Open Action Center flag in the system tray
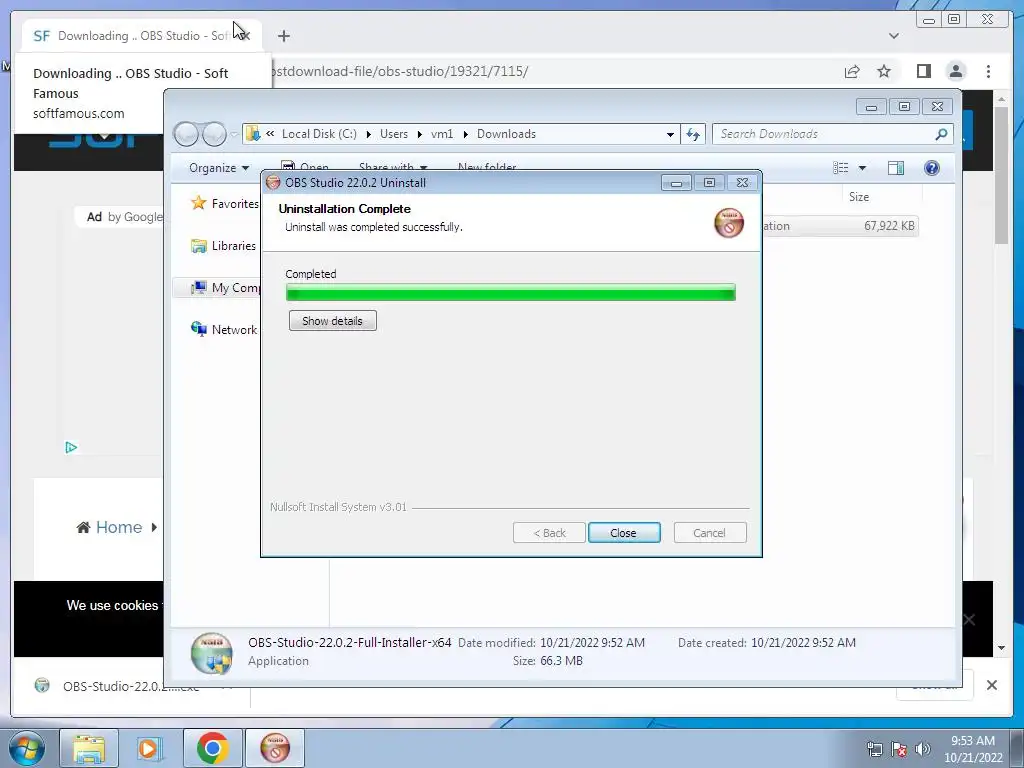Screen dimensions: 1024x768 [899, 749]
